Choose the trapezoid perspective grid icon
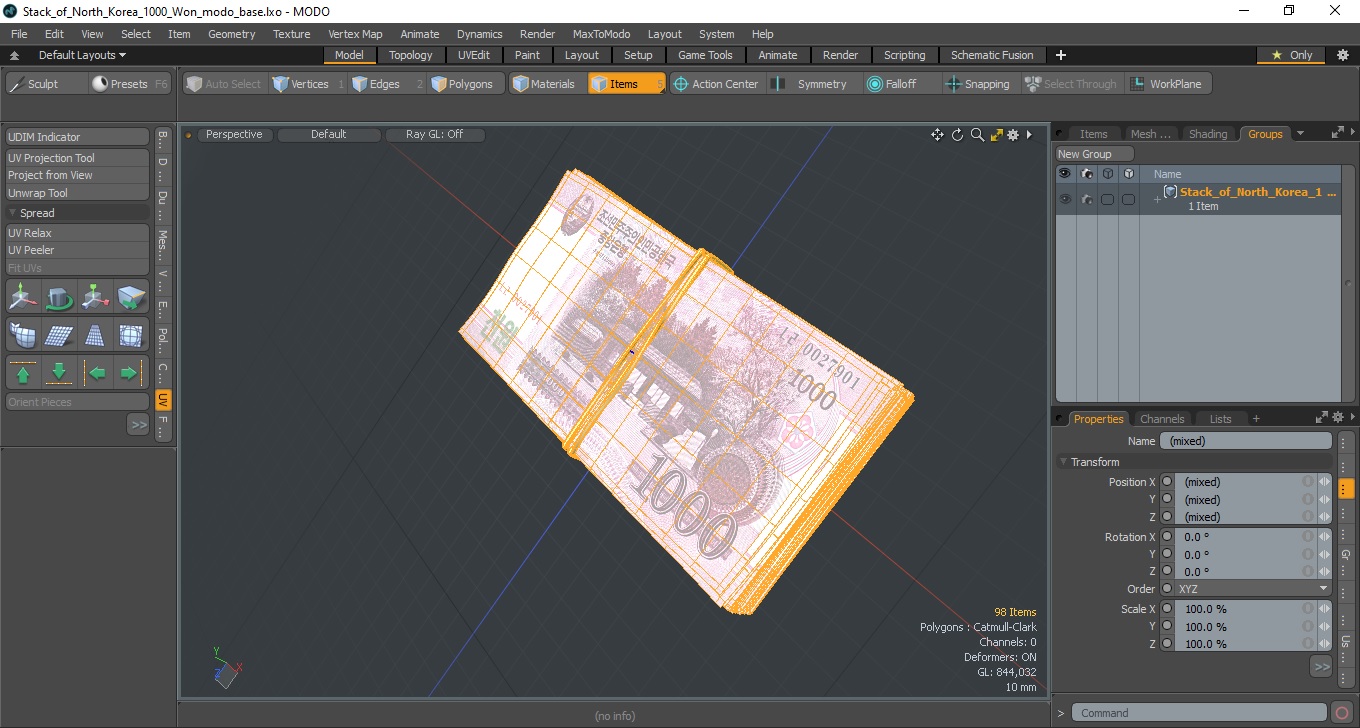This screenshot has height=728, width=1360. (x=96, y=335)
